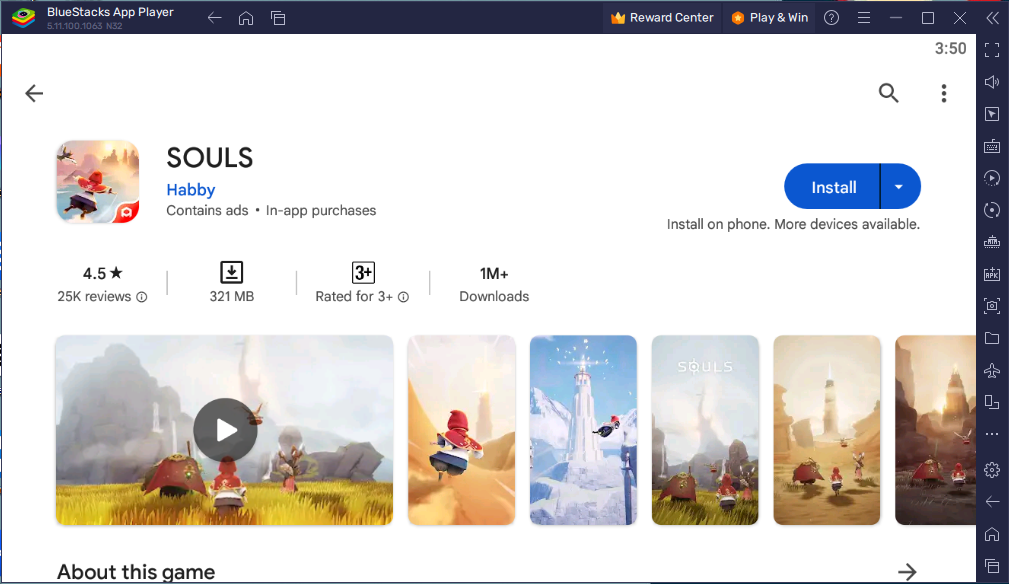This screenshot has height=584, width=1009.
Task: Install the SOULS game
Action: pyautogui.click(x=833, y=187)
